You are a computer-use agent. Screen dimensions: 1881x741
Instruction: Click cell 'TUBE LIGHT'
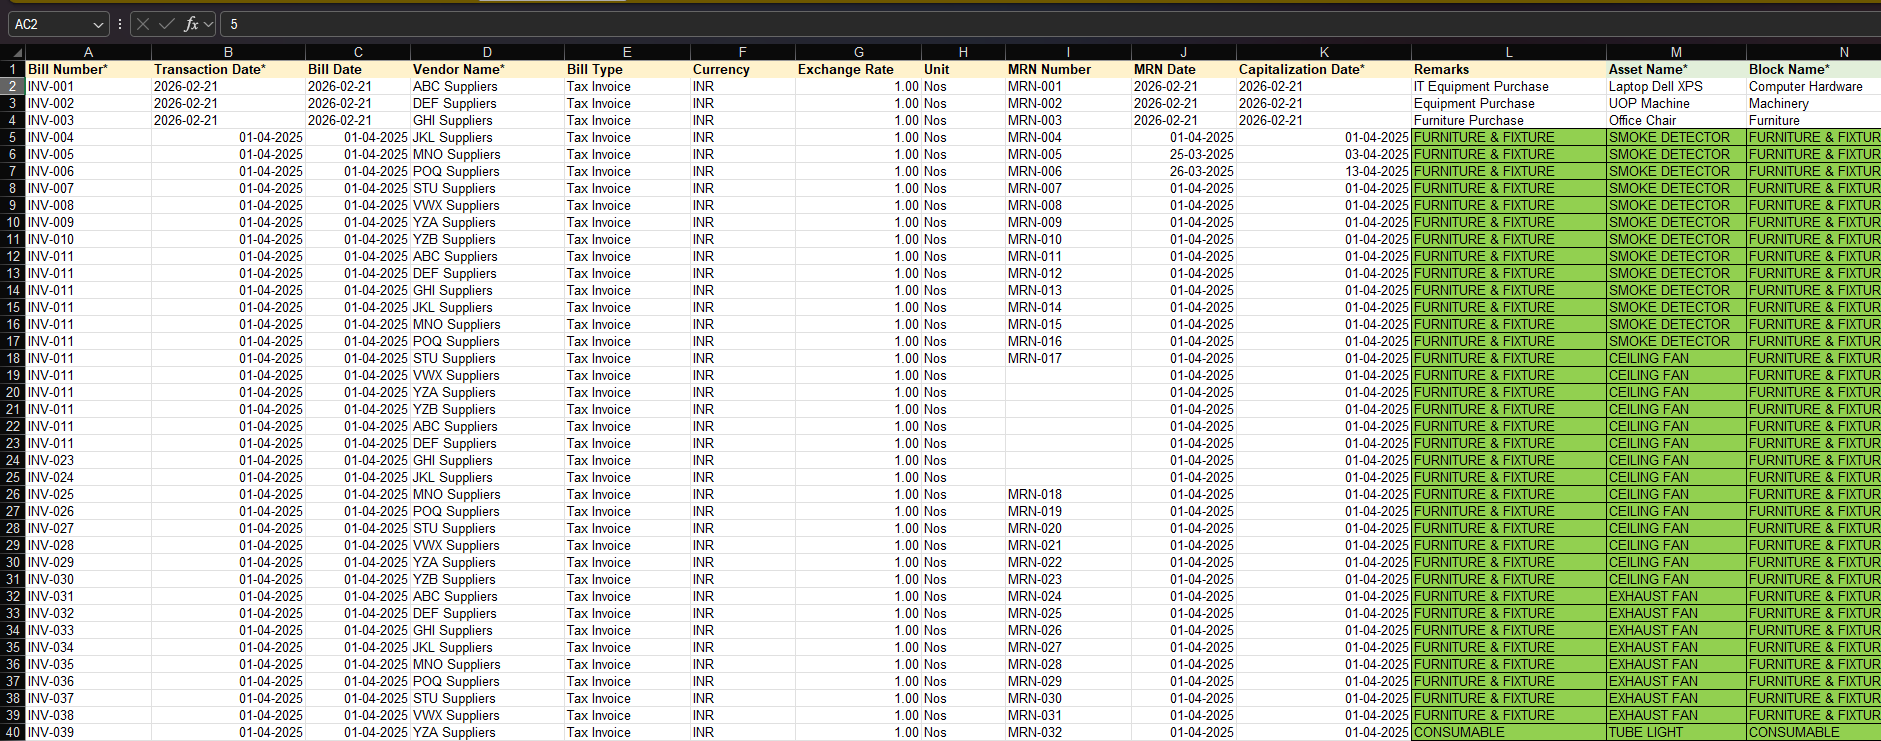(1676, 732)
